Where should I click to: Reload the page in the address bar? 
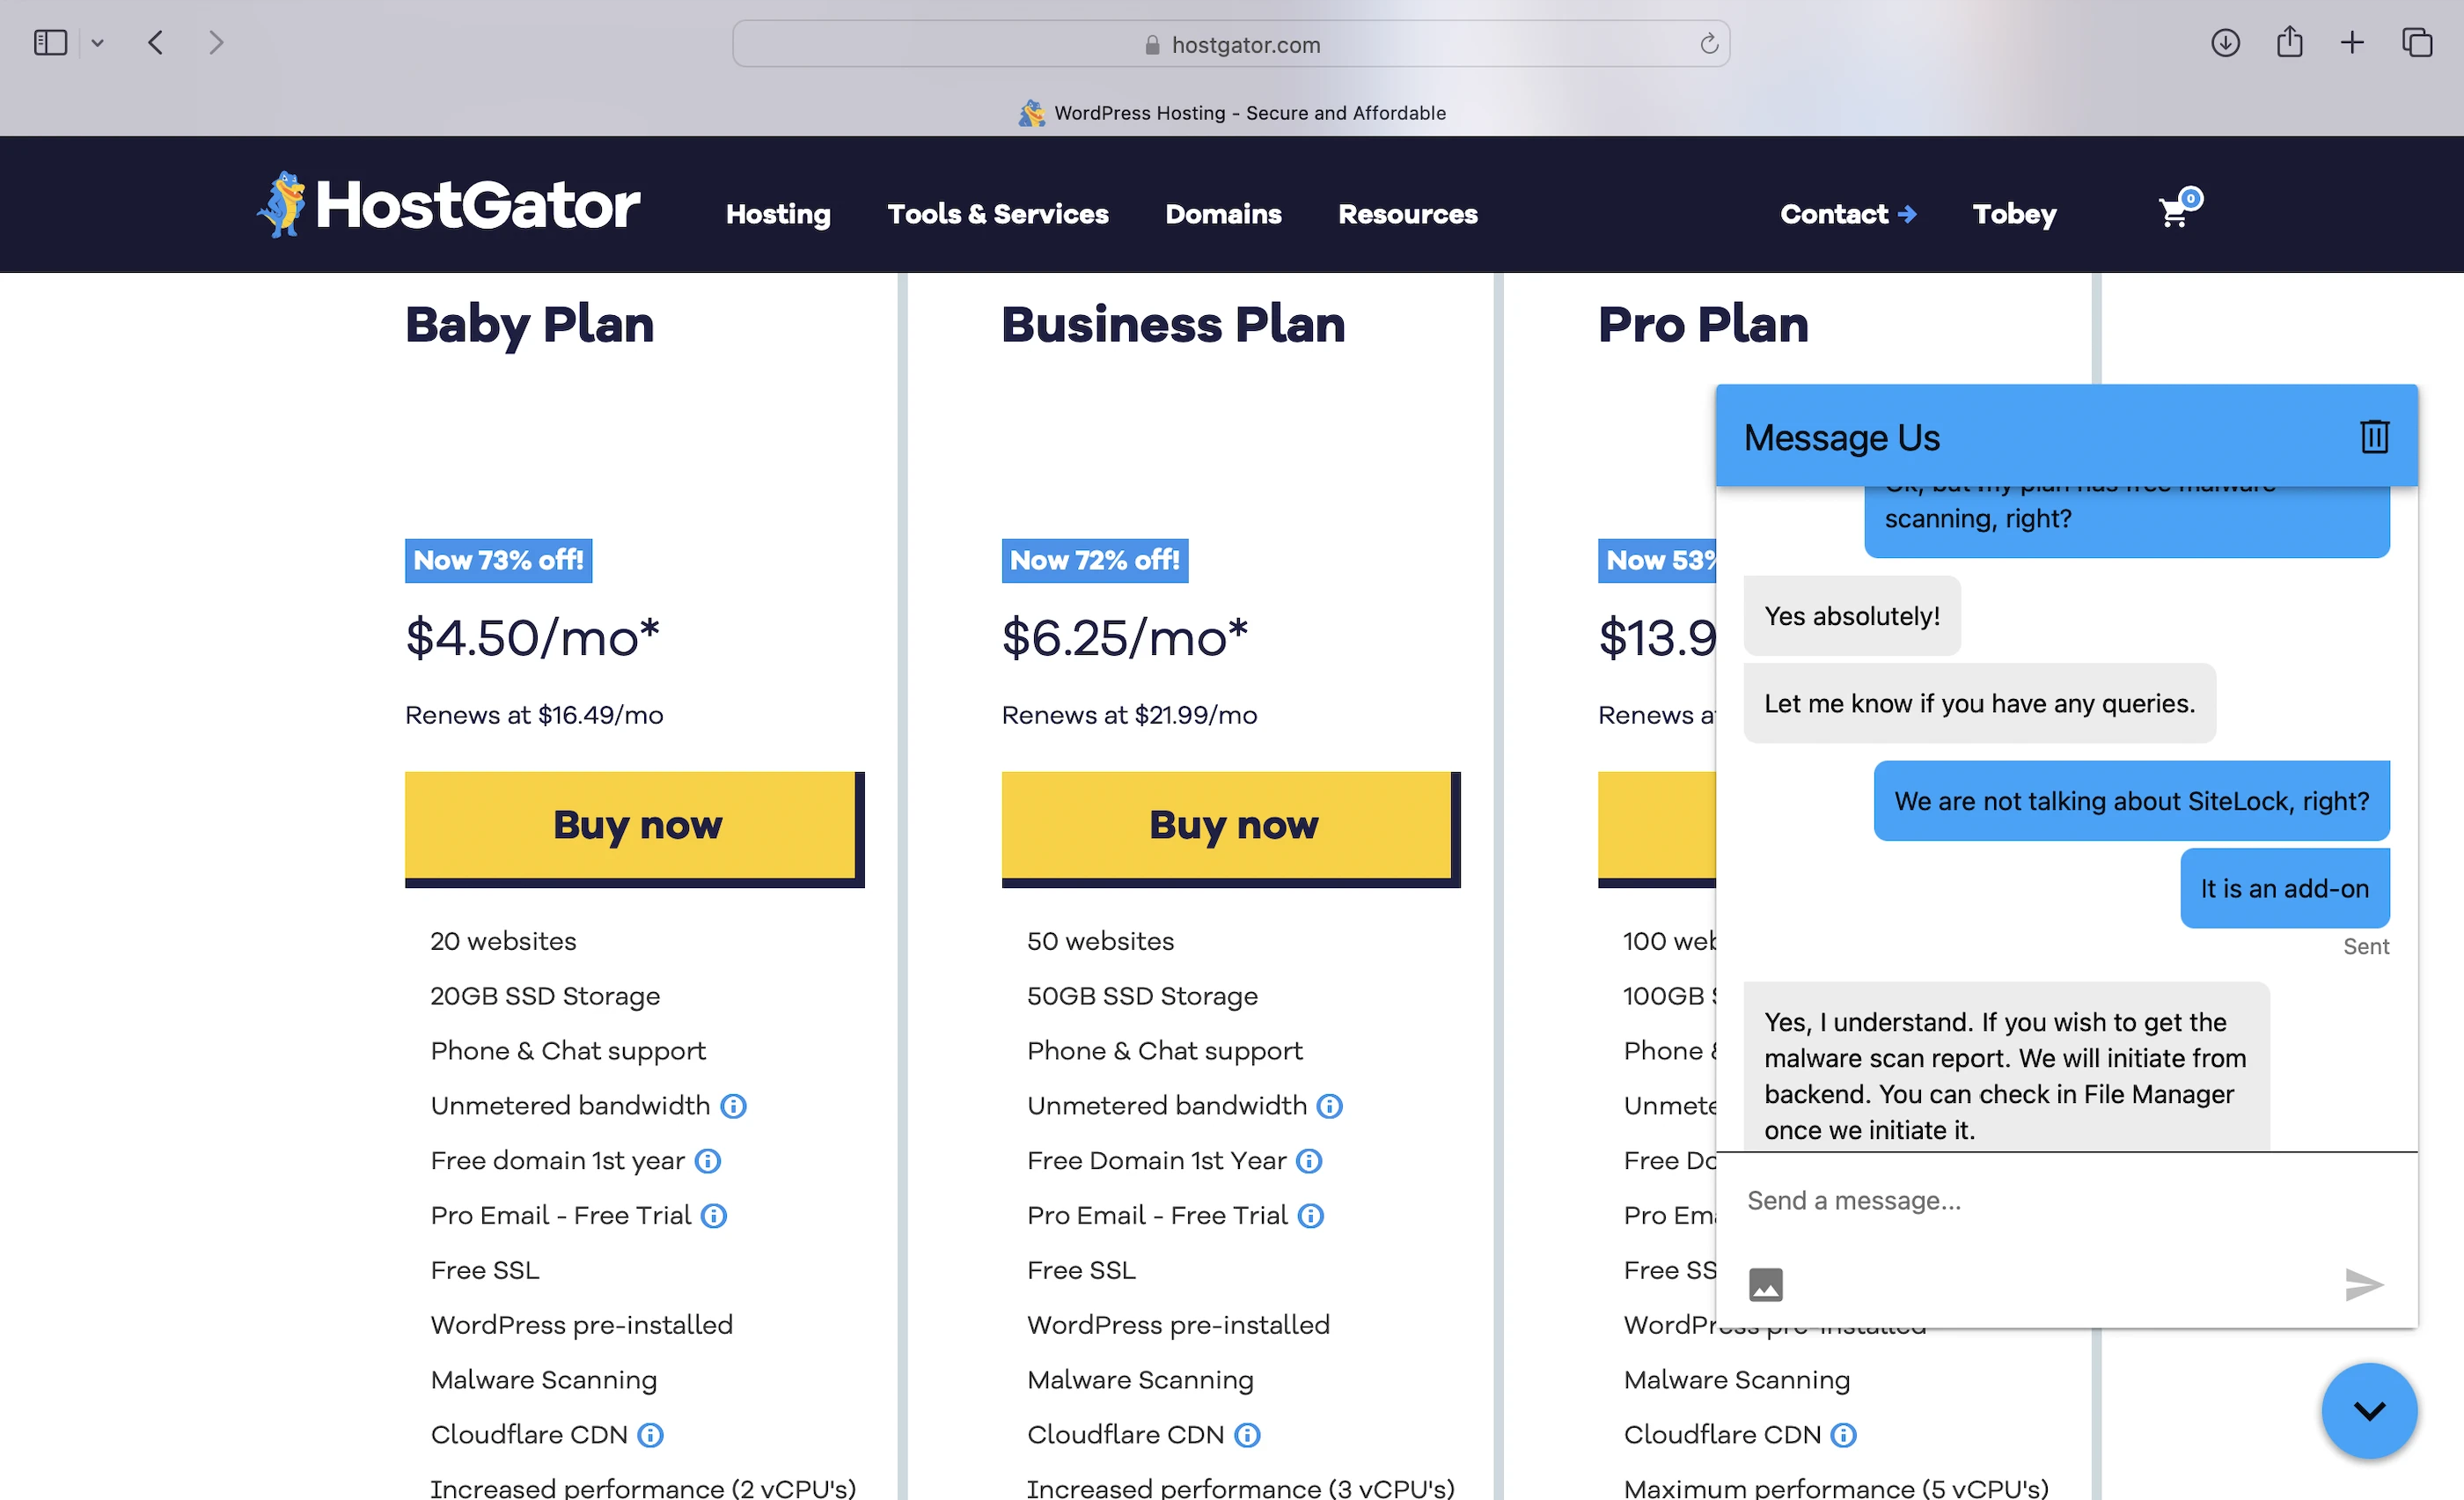1708,44
